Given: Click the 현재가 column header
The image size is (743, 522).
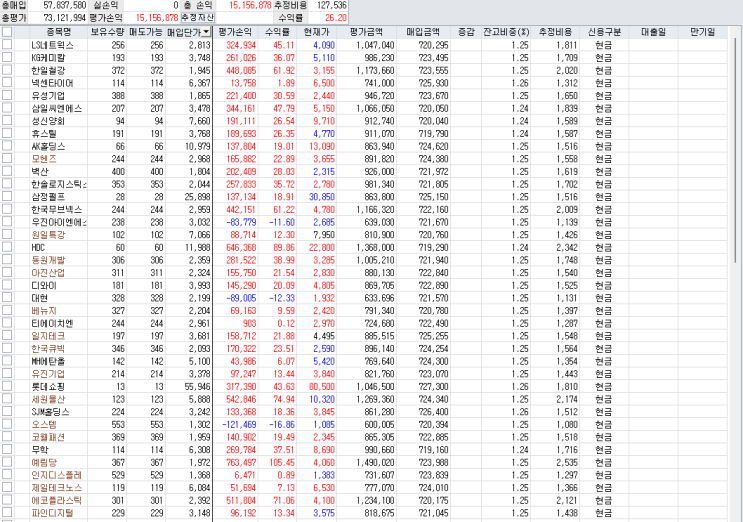Looking at the screenshot, I should pyautogui.click(x=316, y=32).
